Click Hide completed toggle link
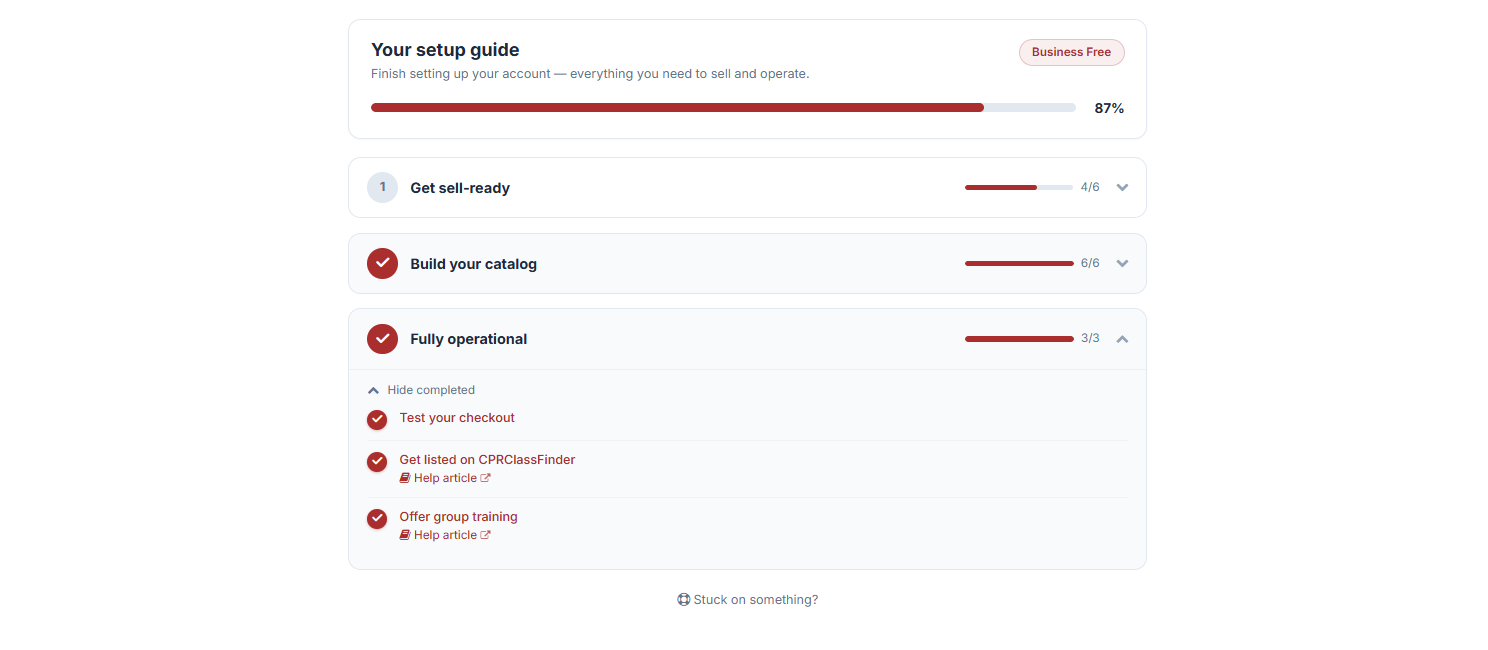The image size is (1488, 650). pyautogui.click(x=421, y=390)
